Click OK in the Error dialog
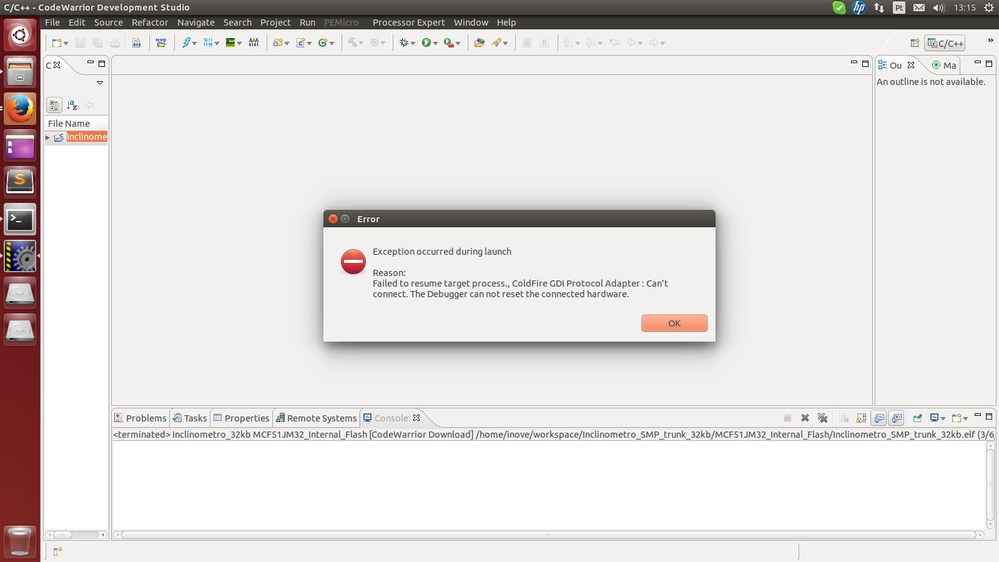The image size is (999, 562). [674, 323]
